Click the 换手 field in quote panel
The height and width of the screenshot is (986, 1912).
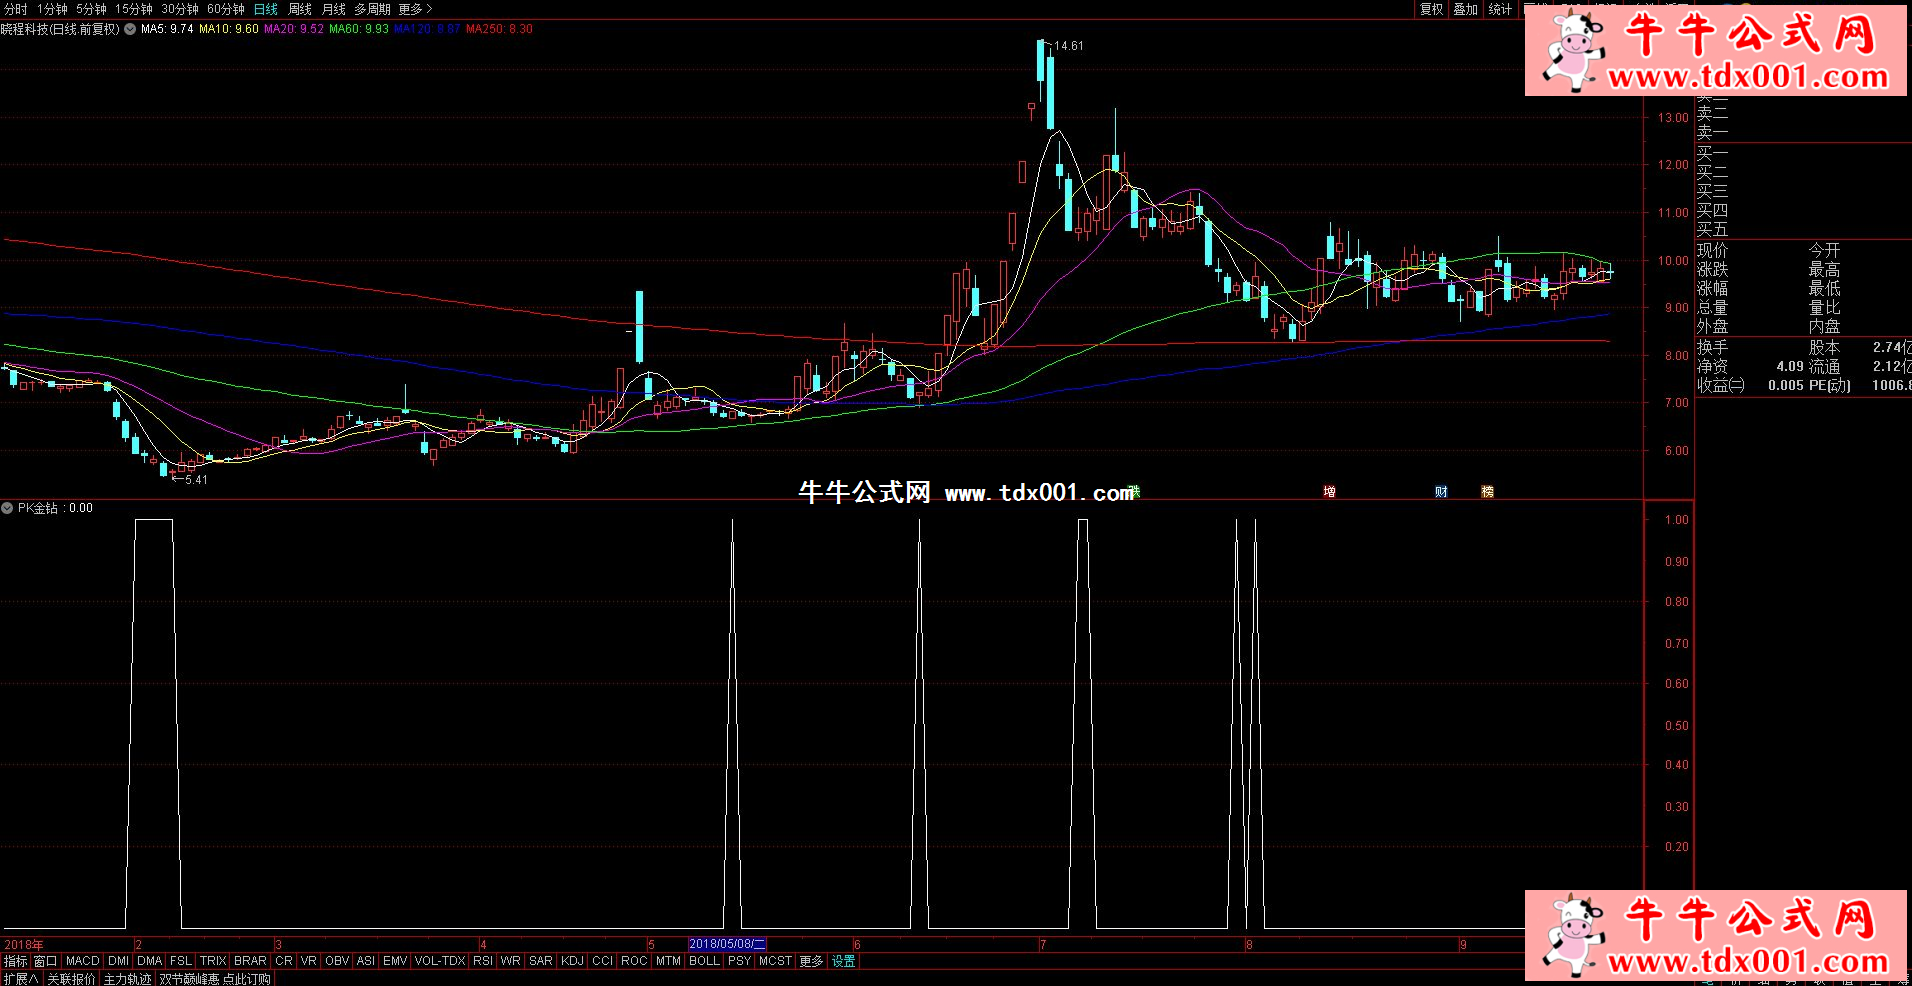click(x=1712, y=347)
